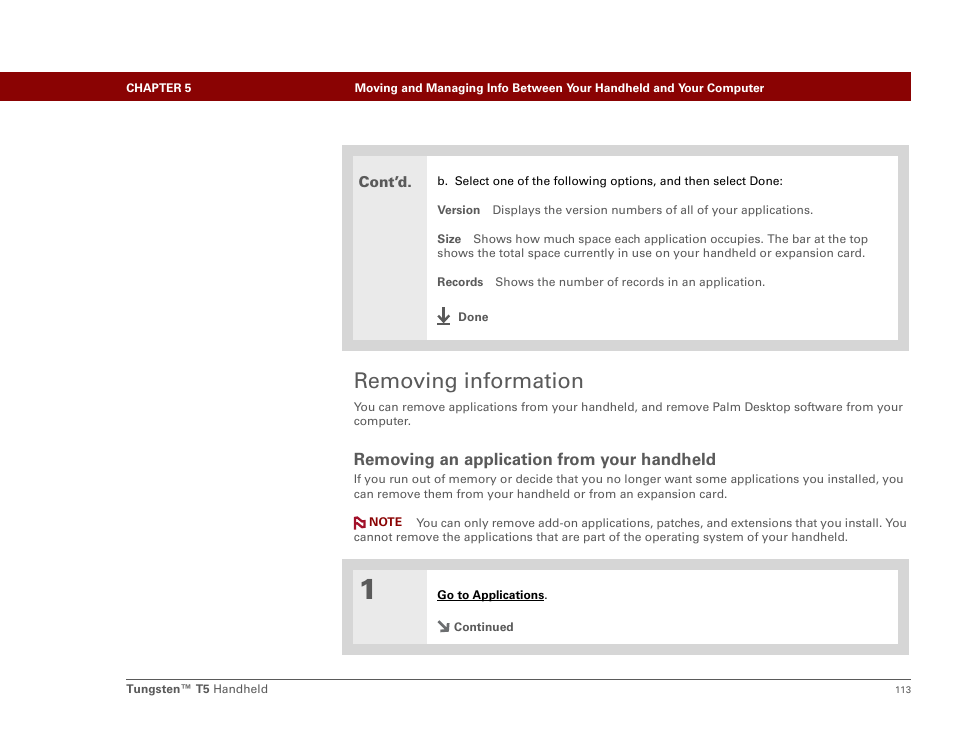The width and height of the screenshot is (954, 738).
Task: Click the Done down-arrow icon
Action: [x=444, y=316]
